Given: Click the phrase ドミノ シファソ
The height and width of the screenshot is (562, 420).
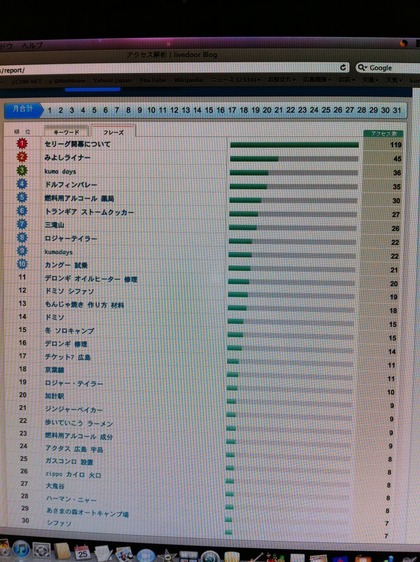Looking at the screenshot, I should (69, 291).
